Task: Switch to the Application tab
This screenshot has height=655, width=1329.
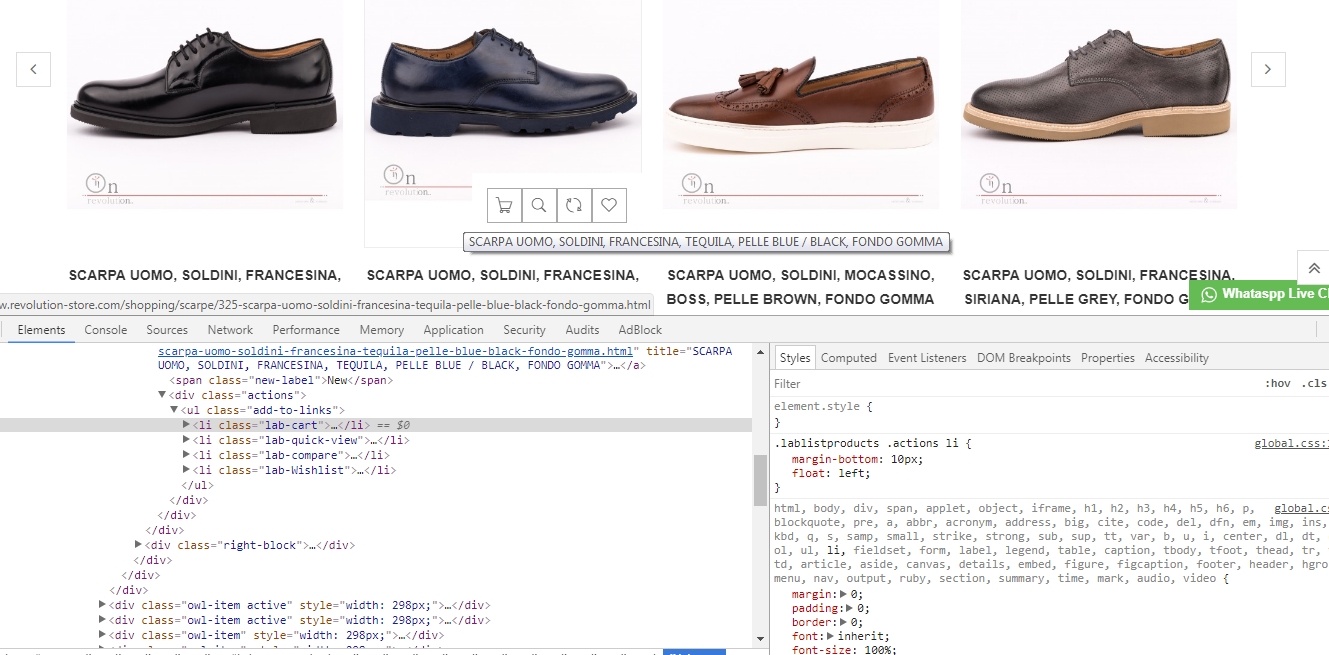Action: tap(454, 330)
